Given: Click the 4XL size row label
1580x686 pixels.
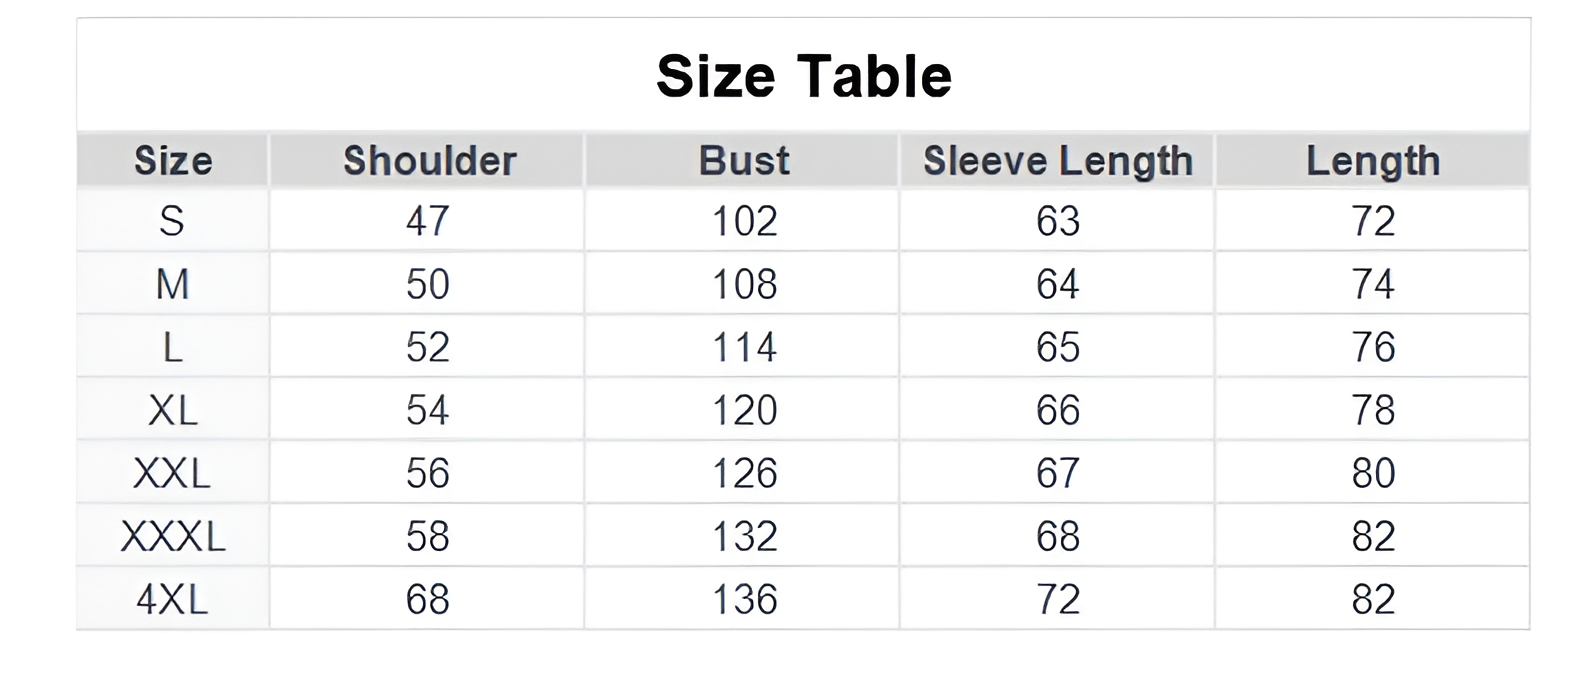Looking at the screenshot, I should tap(172, 600).
